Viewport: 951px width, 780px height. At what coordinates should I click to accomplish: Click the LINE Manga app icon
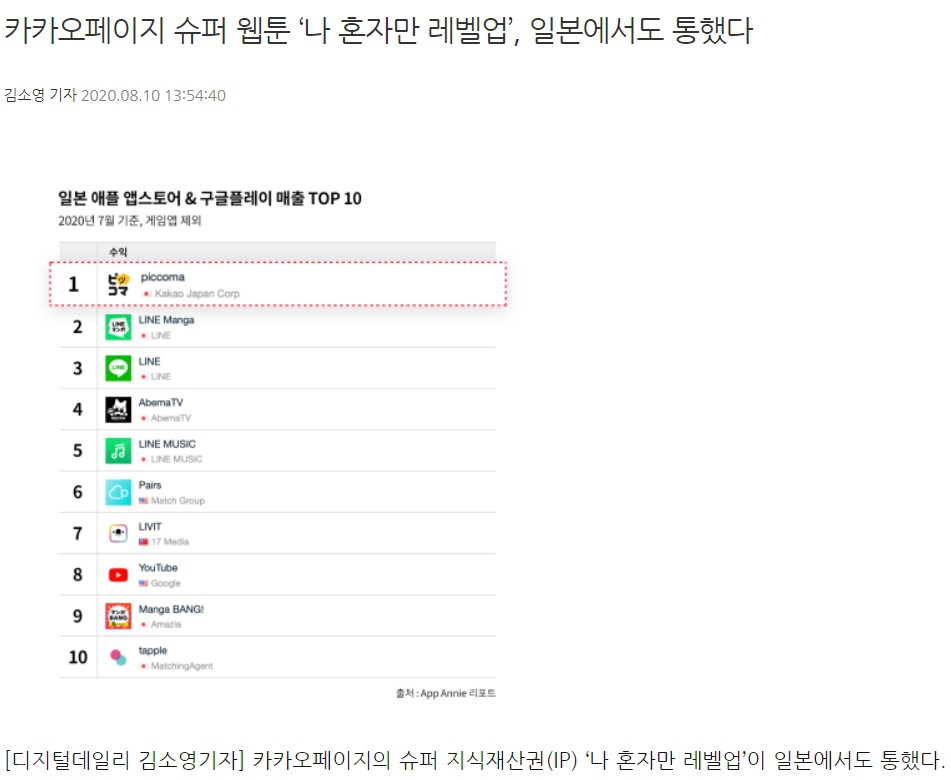[x=118, y=327]
